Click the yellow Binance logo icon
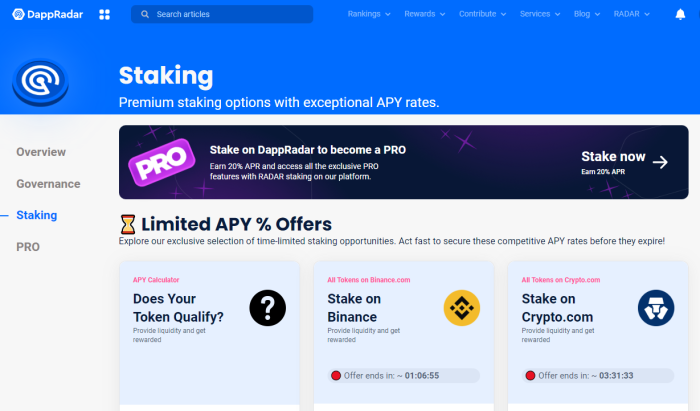This screenshot has width=700, height=411. click(x=462, y=308)
